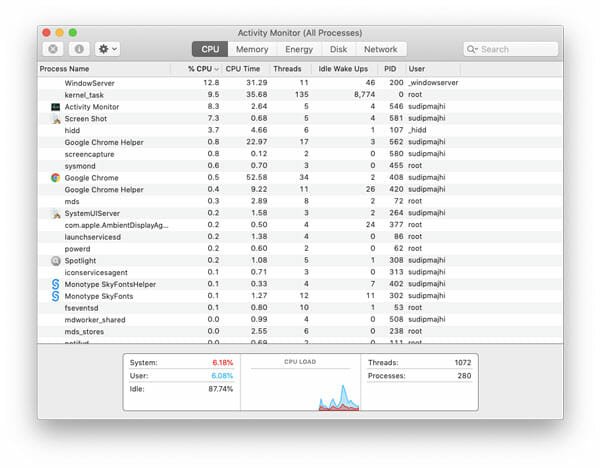Select the mdworker_shared process
The image size is (600, 468).
[300, 320]
